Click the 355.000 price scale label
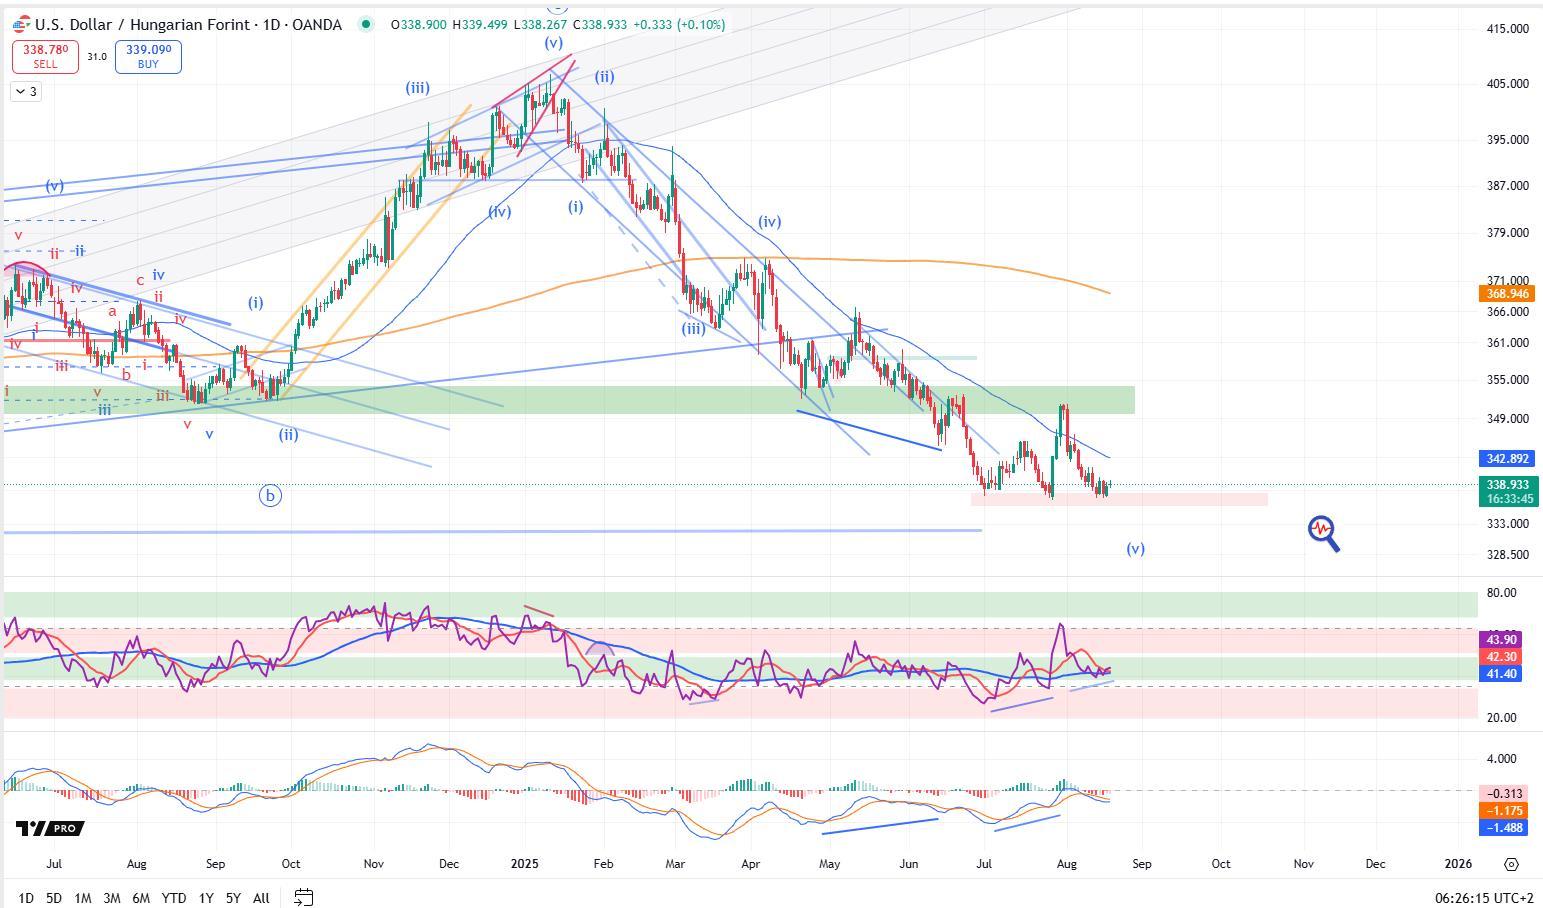 (x=1507, y=380)
